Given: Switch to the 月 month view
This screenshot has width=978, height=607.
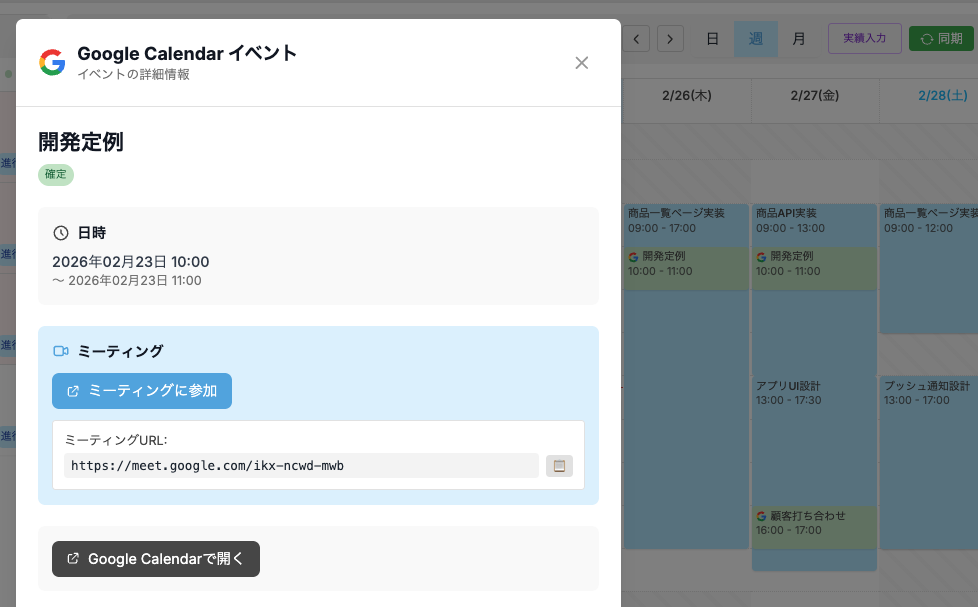Looking at the screenshot, I should pos(798,38).
